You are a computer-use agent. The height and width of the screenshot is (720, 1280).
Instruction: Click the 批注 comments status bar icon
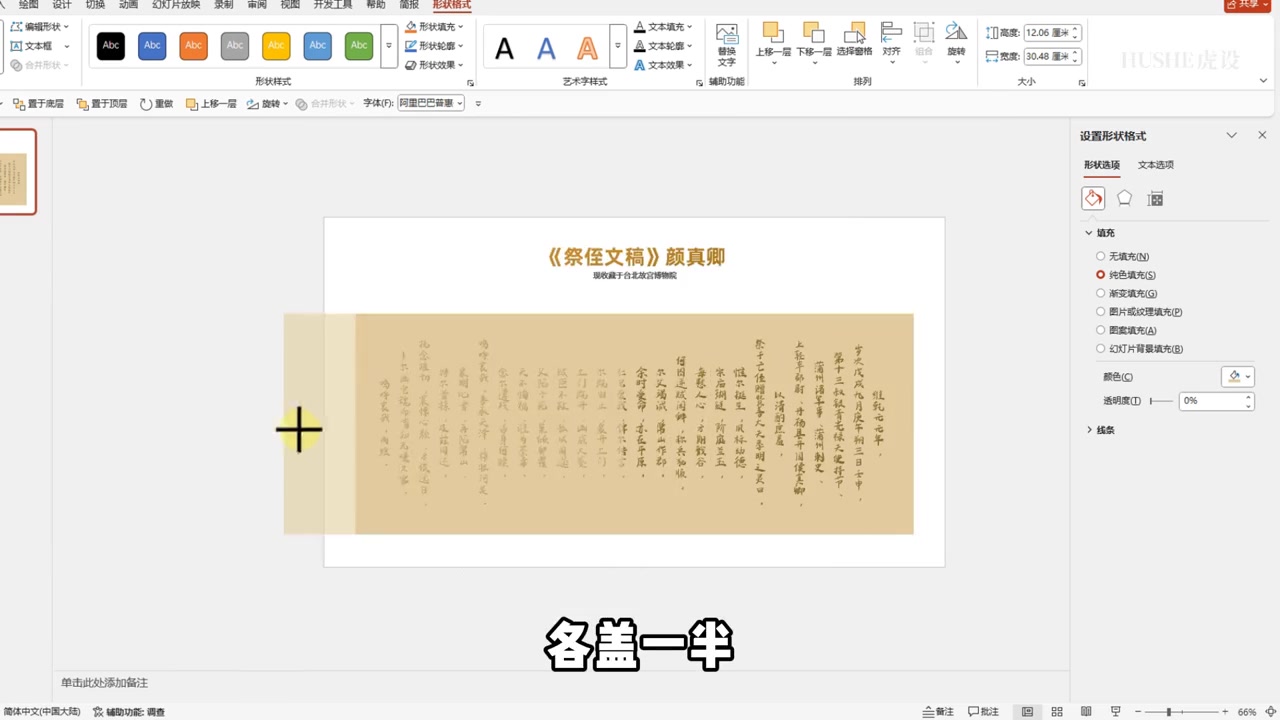pos(984,711)
